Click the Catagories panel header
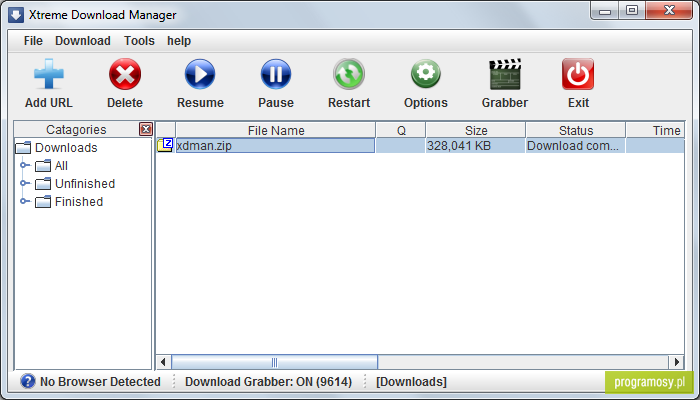Screen dimensions: 700x400 [76, 129]
